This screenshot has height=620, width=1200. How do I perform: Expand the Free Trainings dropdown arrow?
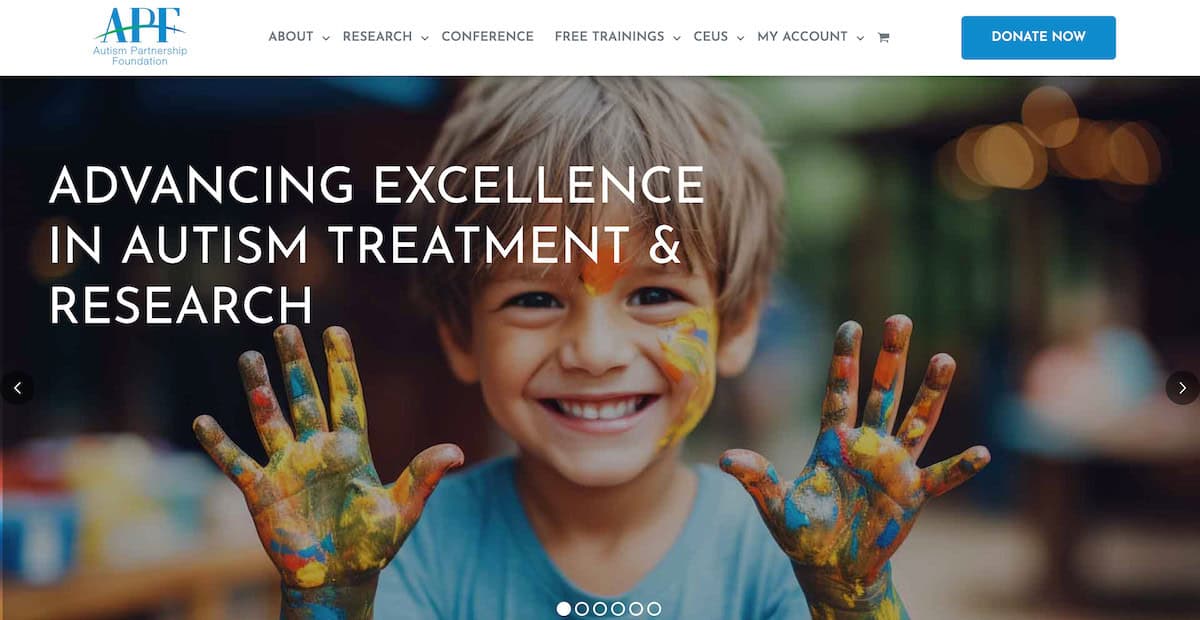click(677, 38)
